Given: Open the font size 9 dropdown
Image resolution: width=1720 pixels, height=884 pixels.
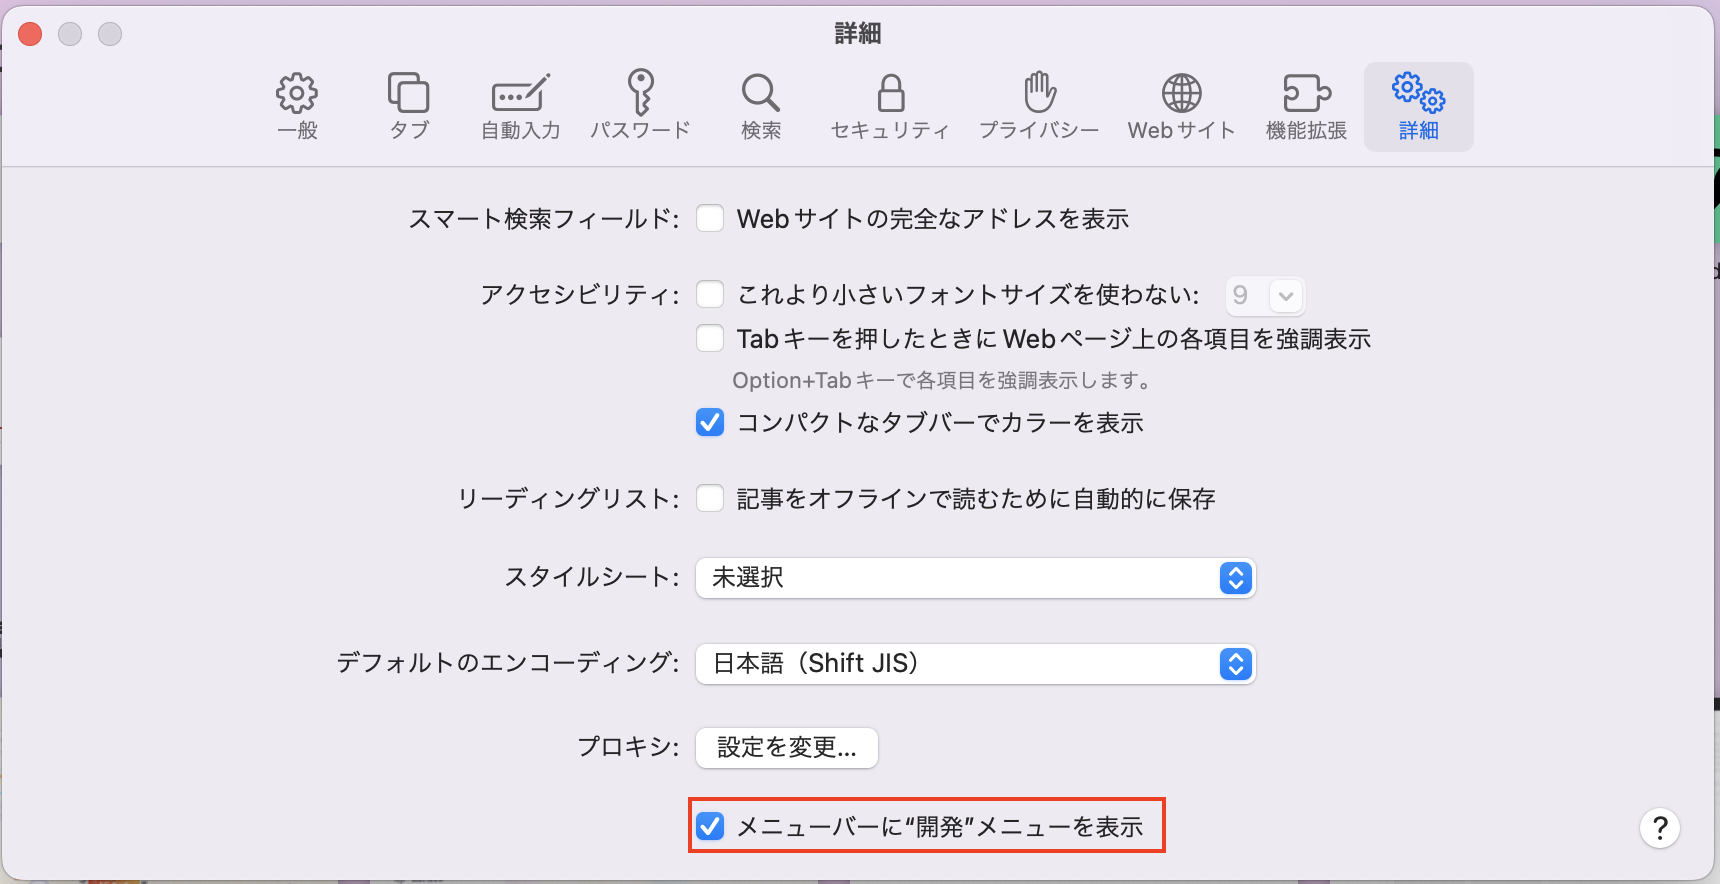Looking at the screenshot, I should (1265, 296).
